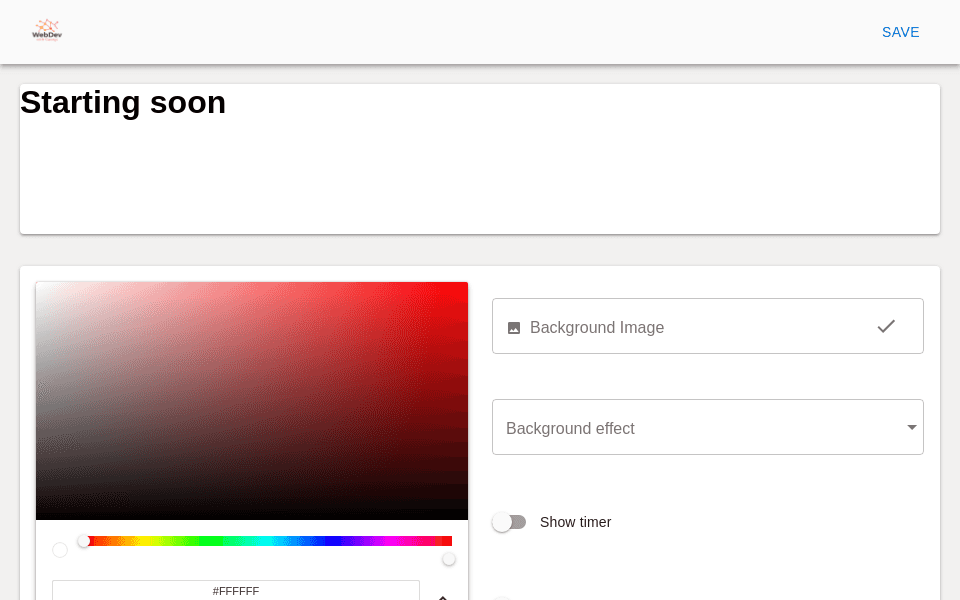Screen dimensions: 960x600
Task: Click the stepper arrow below the hex input
Action: (443, 597)
